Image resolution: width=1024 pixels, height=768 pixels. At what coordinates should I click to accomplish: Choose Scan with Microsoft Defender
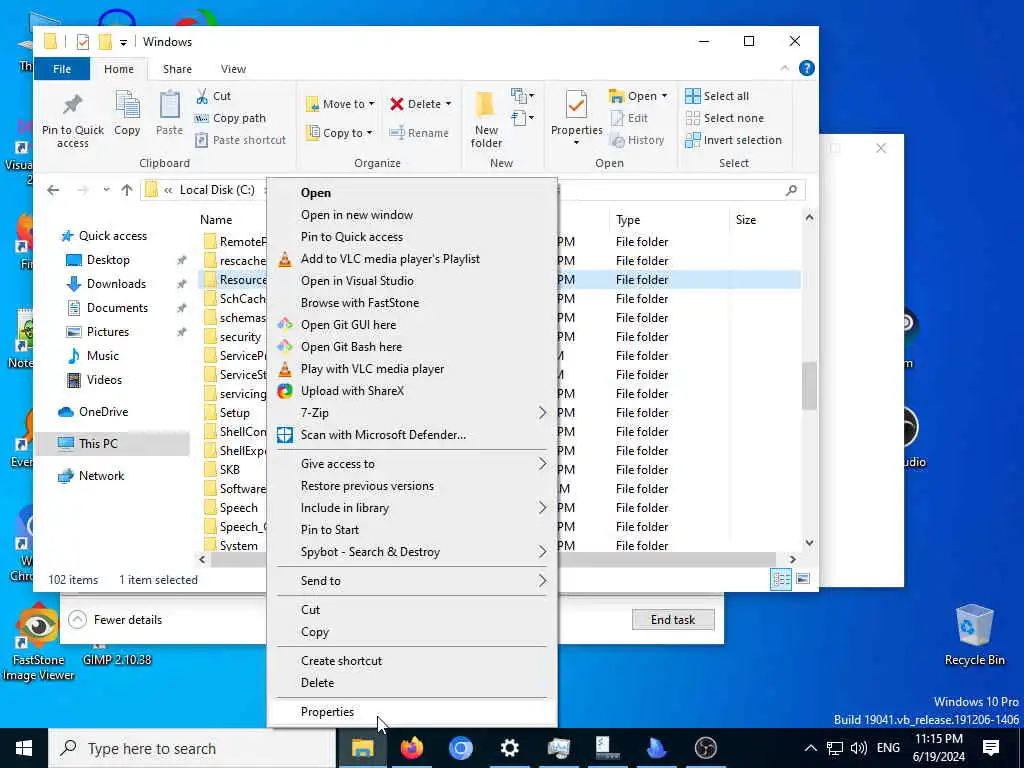click(411, 435)
